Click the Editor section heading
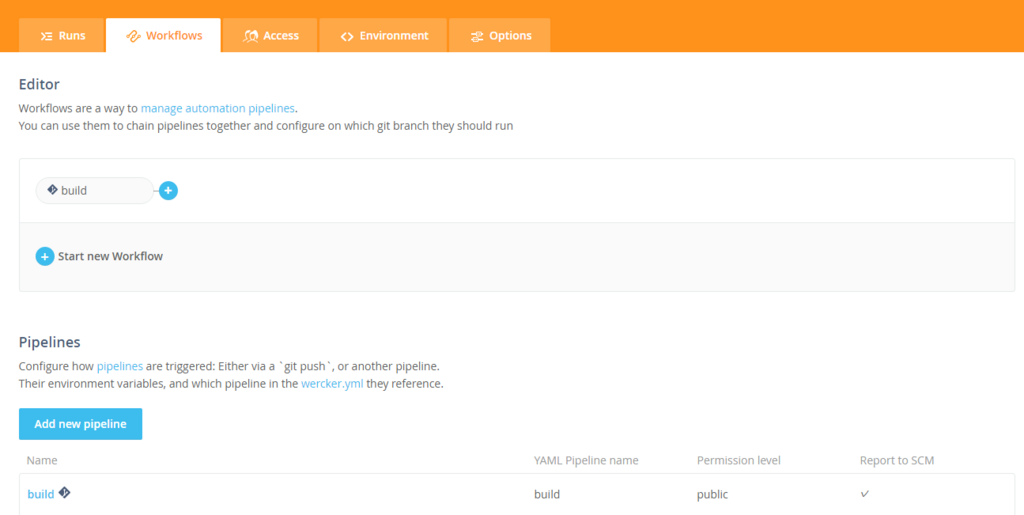Screen dimensions: 1024x515 pyautogui.click(x=39, y=84)
